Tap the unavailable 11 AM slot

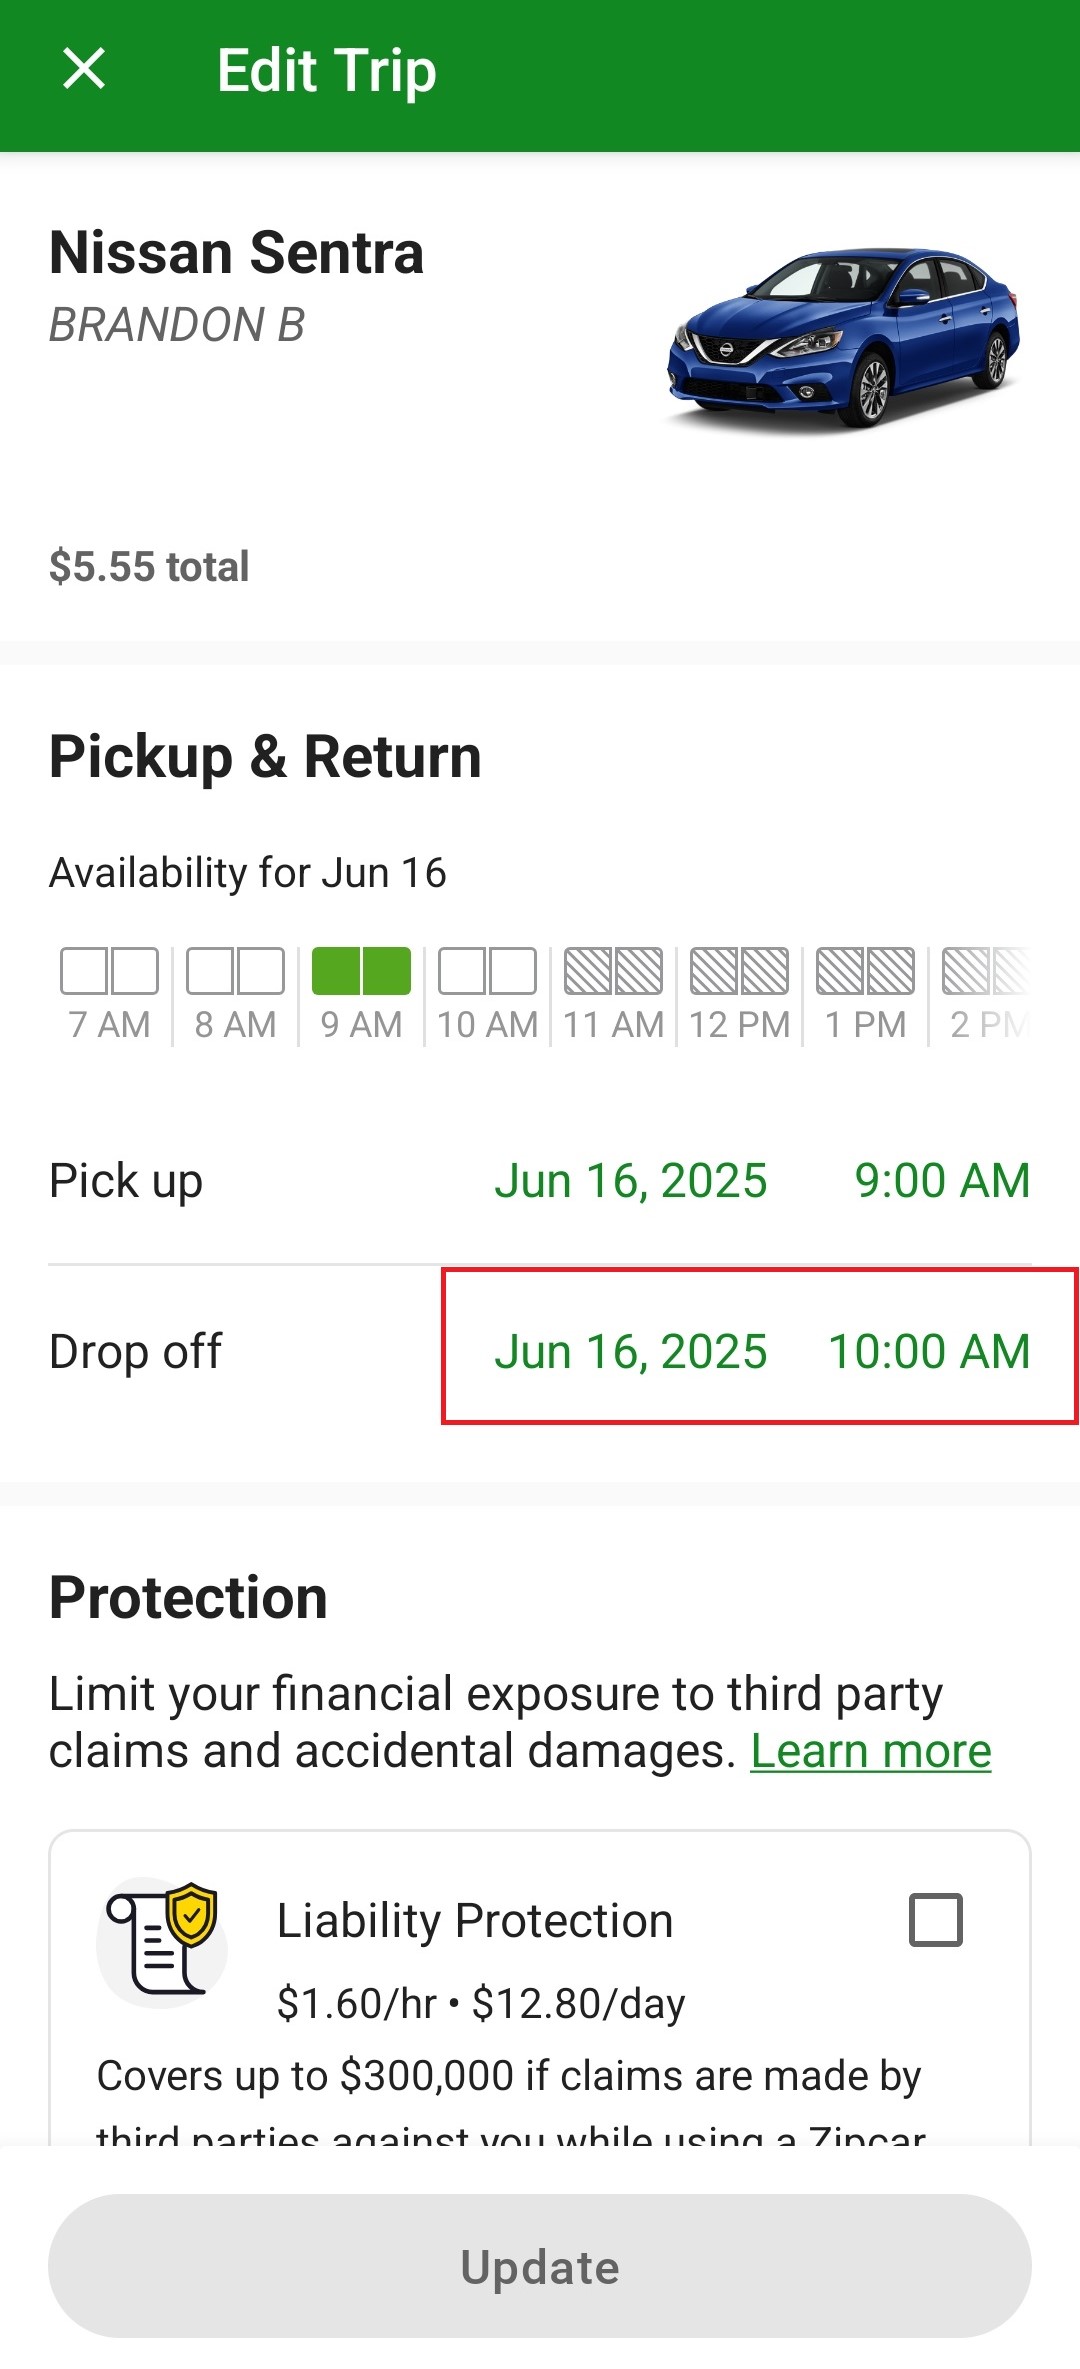point(614,995)
